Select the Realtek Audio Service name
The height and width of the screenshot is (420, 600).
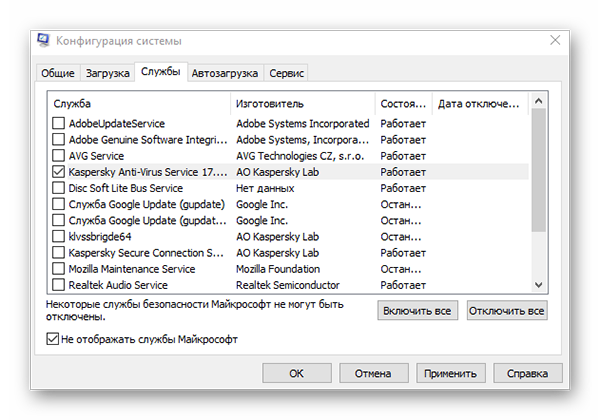pos(118,285)
